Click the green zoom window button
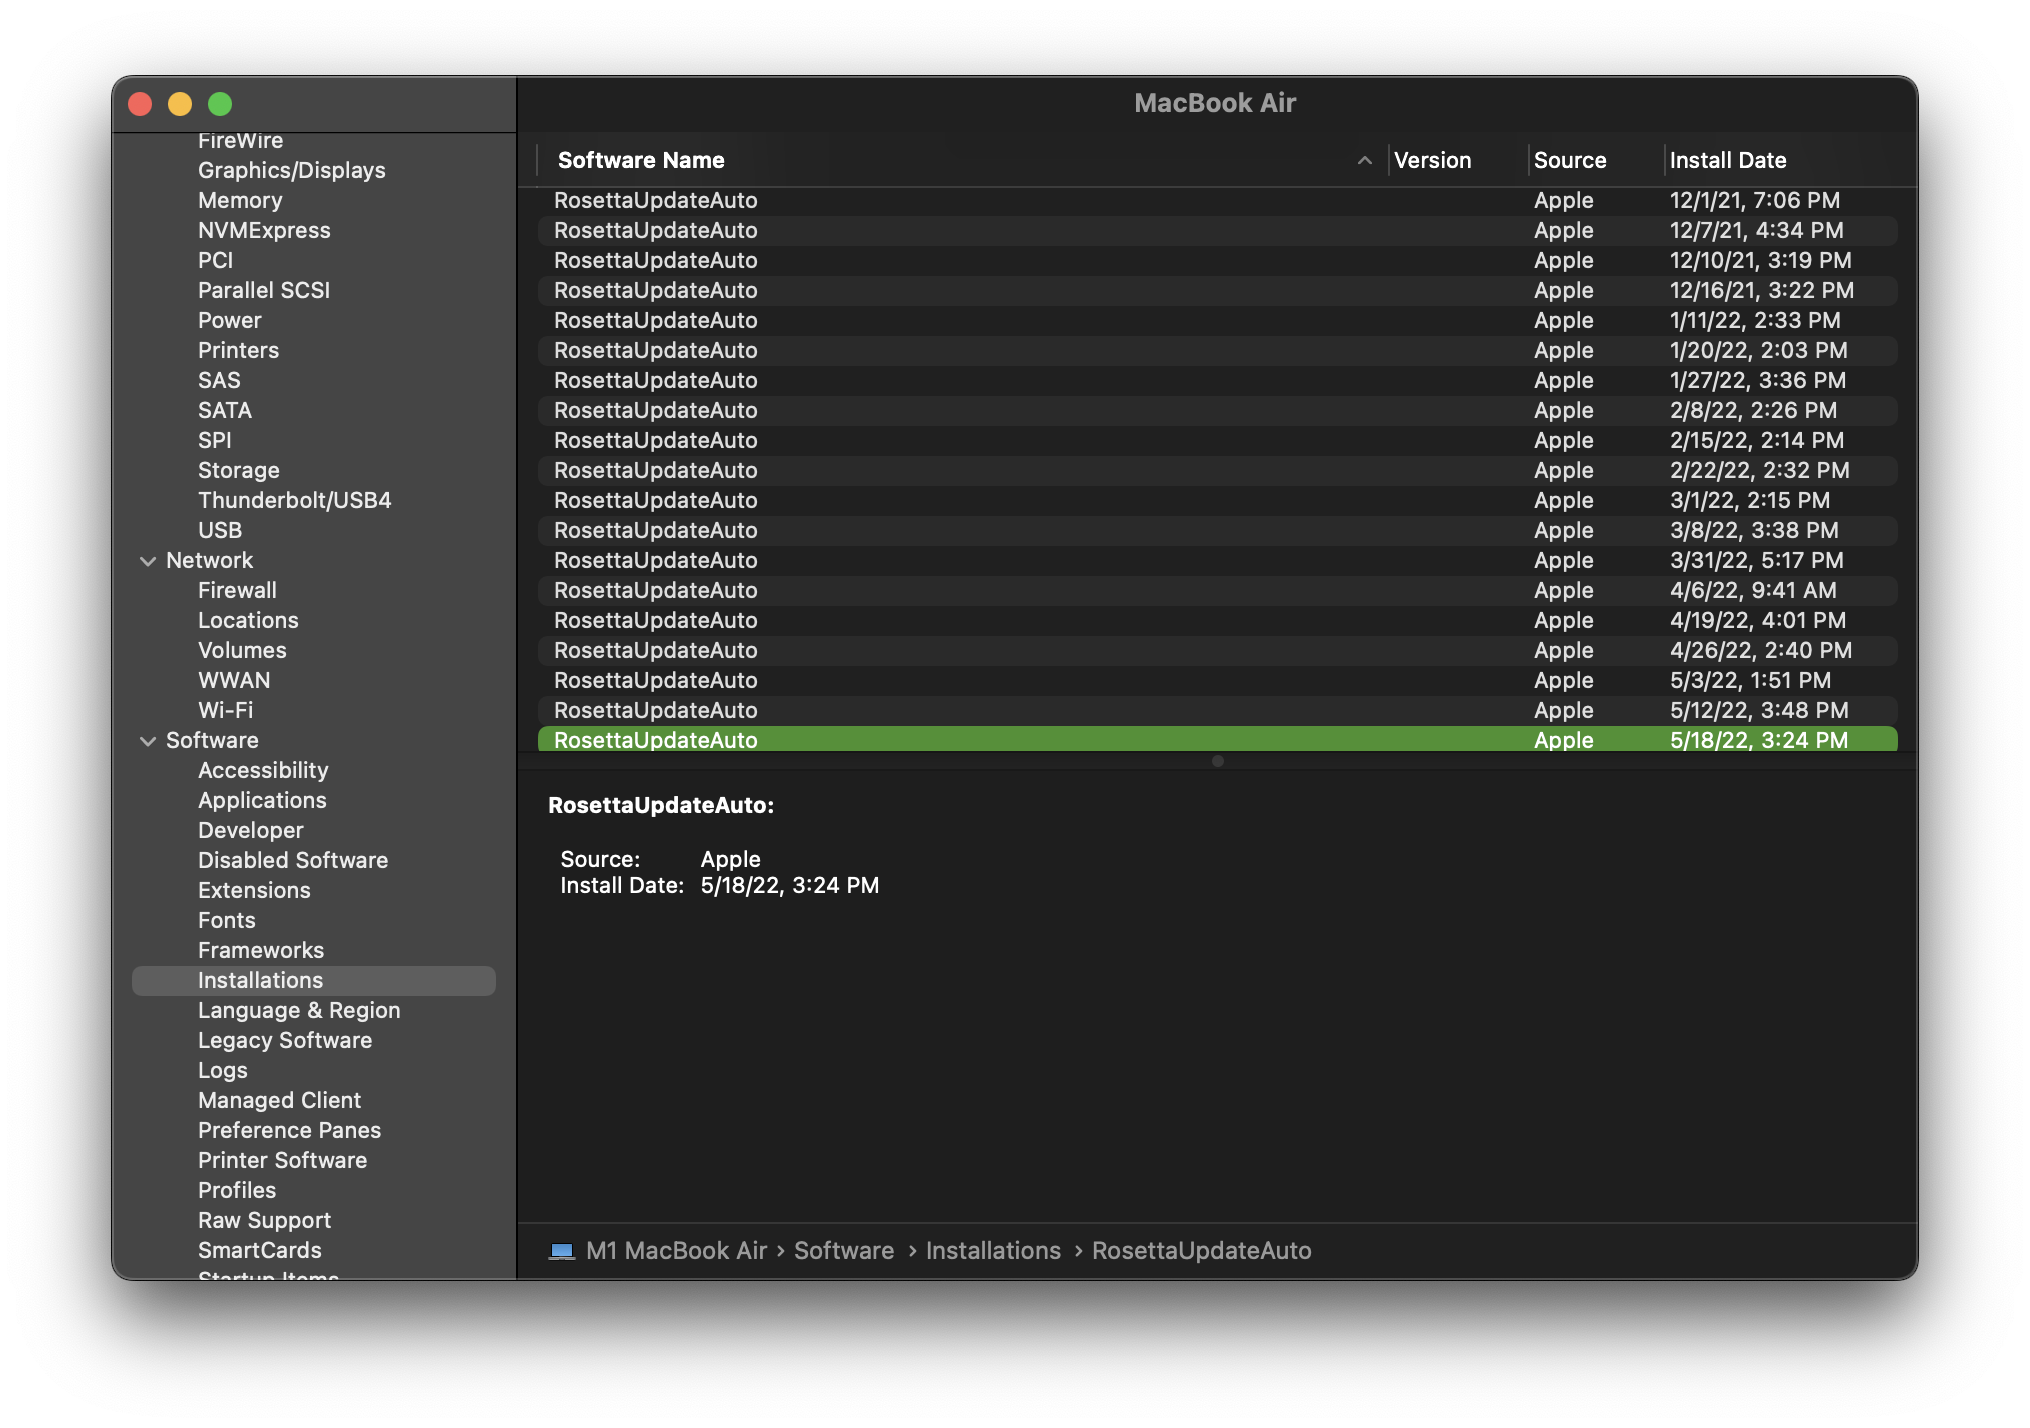Image resolution: width=2030 pixels, height=1428 pixels. tap(220, 104)
